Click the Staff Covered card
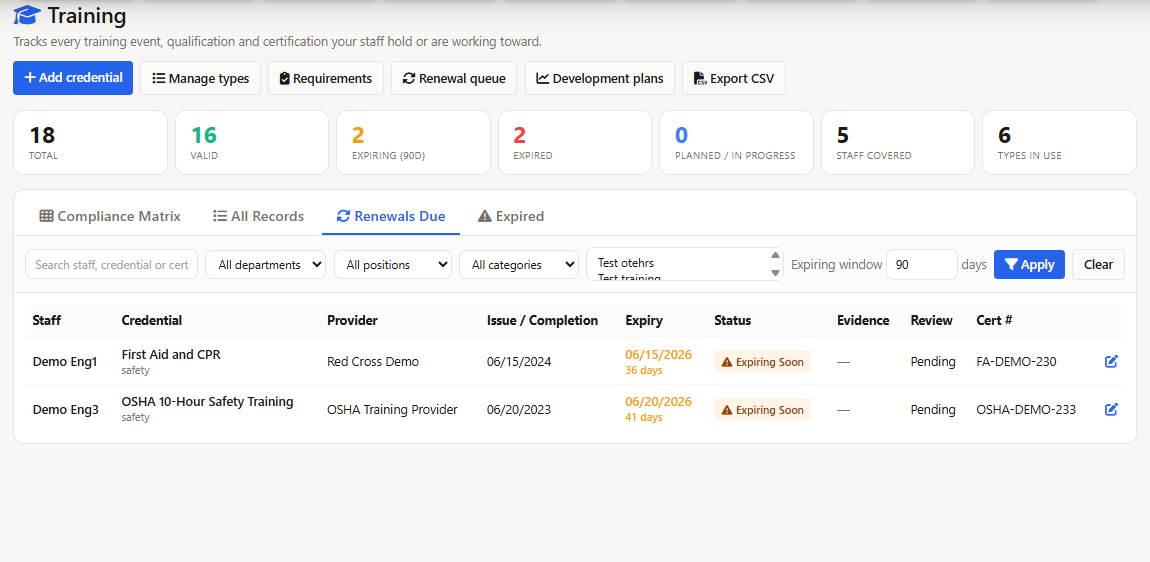This screenshot has height=562, width=1150. click(898, 142)
